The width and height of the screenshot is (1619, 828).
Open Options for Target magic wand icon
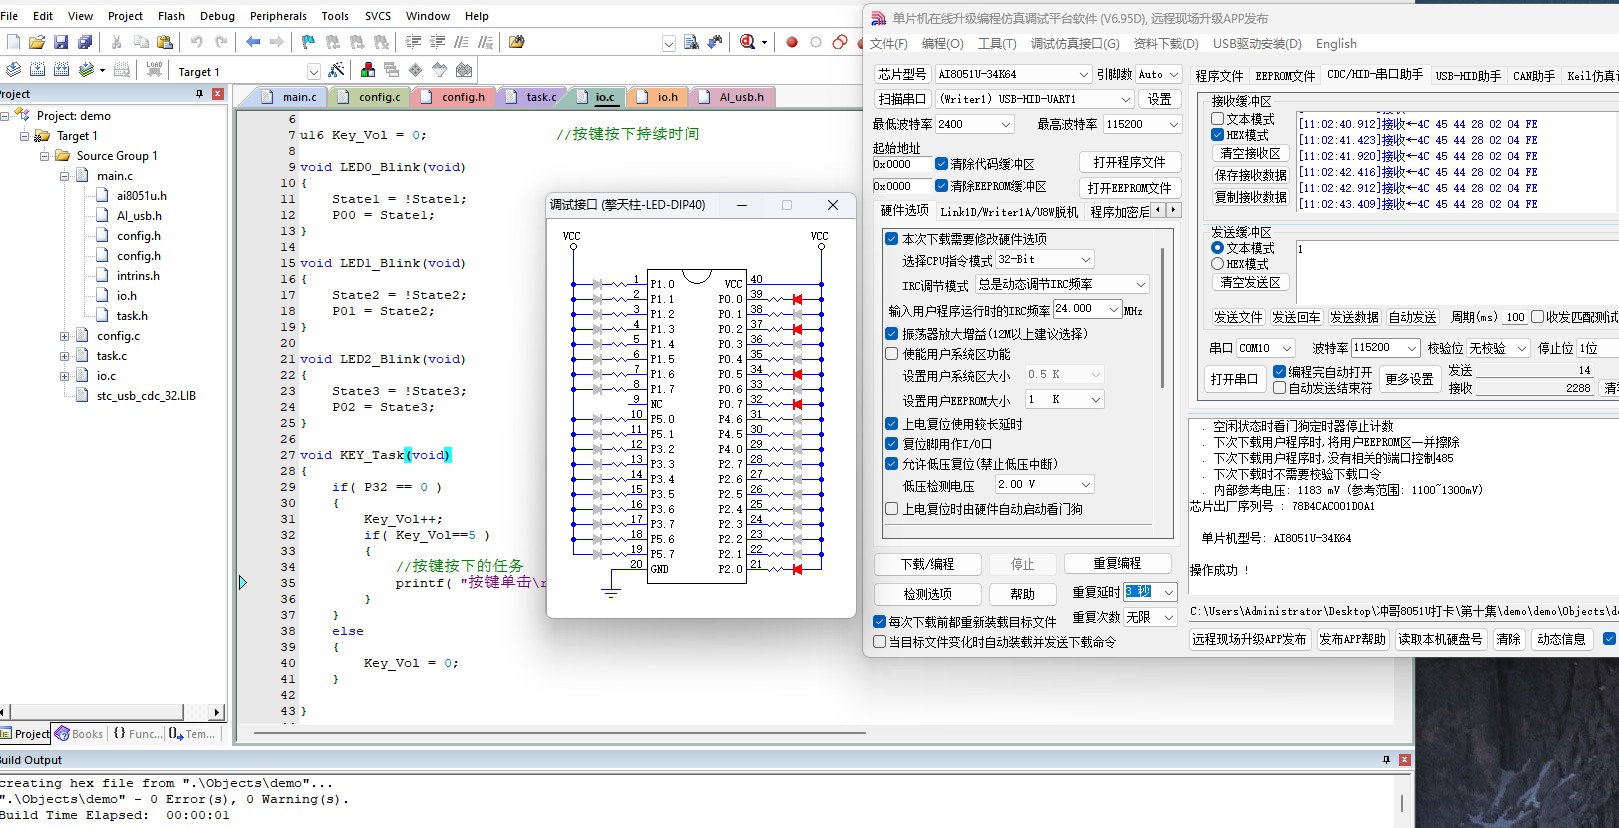click(336, 70)
